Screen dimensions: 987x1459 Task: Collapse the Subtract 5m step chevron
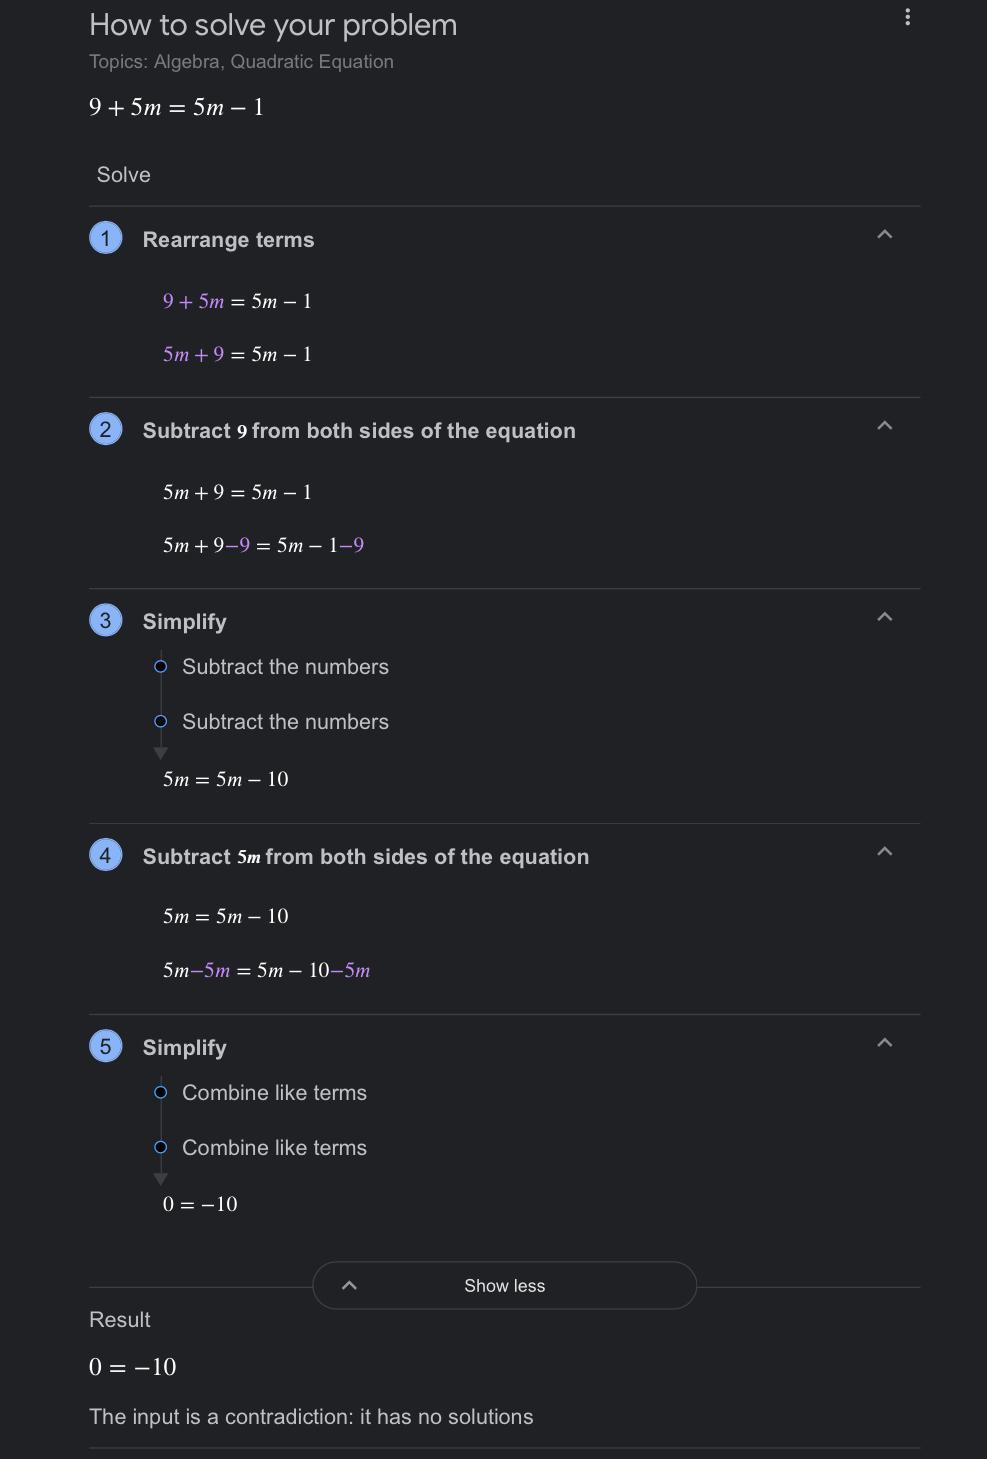click(x=884, y=852)
